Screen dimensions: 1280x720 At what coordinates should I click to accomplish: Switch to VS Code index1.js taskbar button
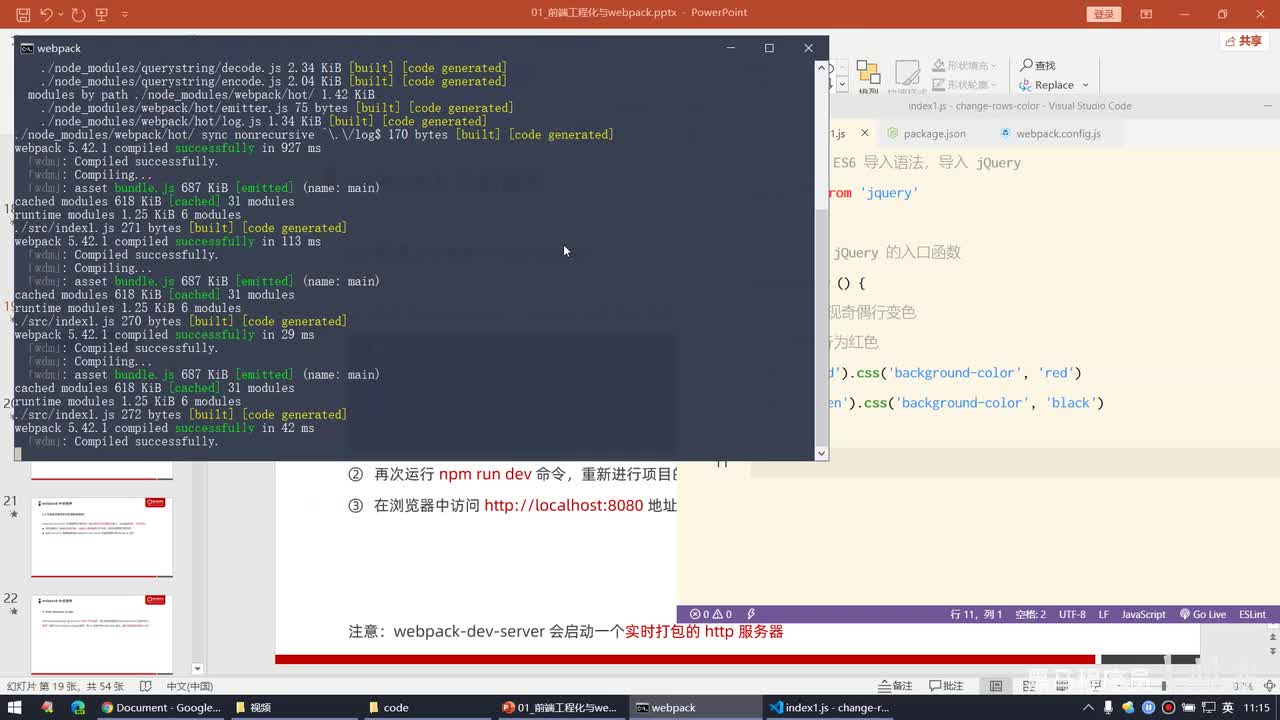[830, 707]
